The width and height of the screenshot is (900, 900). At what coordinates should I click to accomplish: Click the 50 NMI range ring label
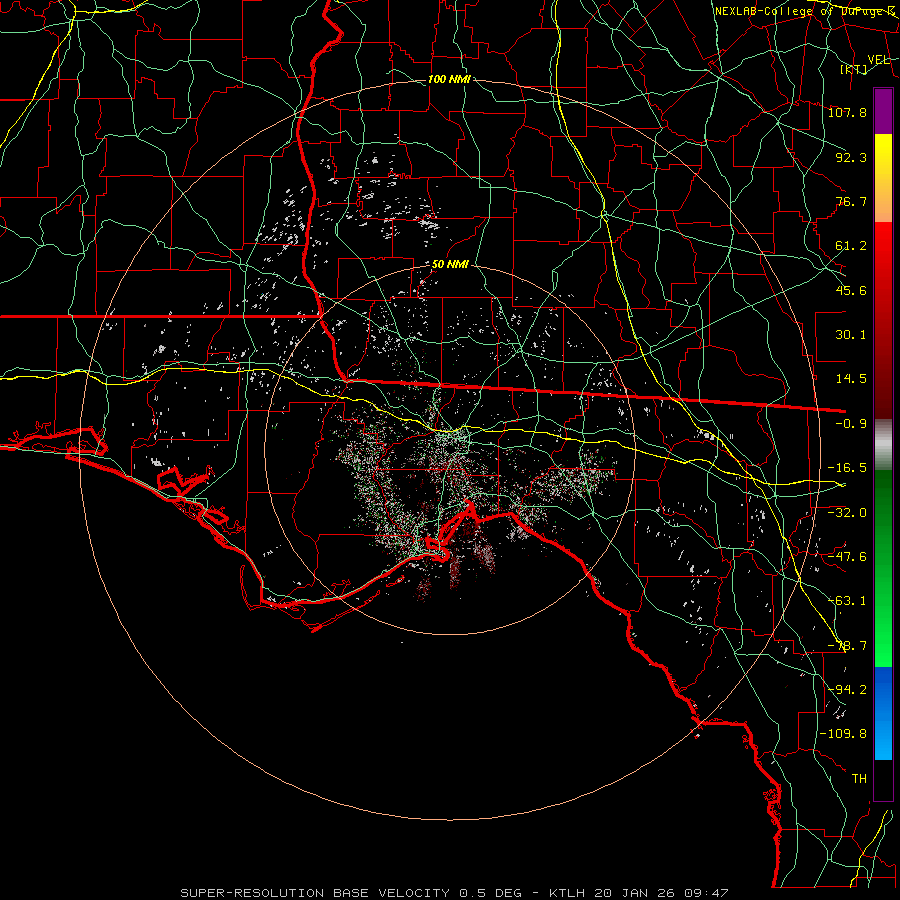point(450,265)
